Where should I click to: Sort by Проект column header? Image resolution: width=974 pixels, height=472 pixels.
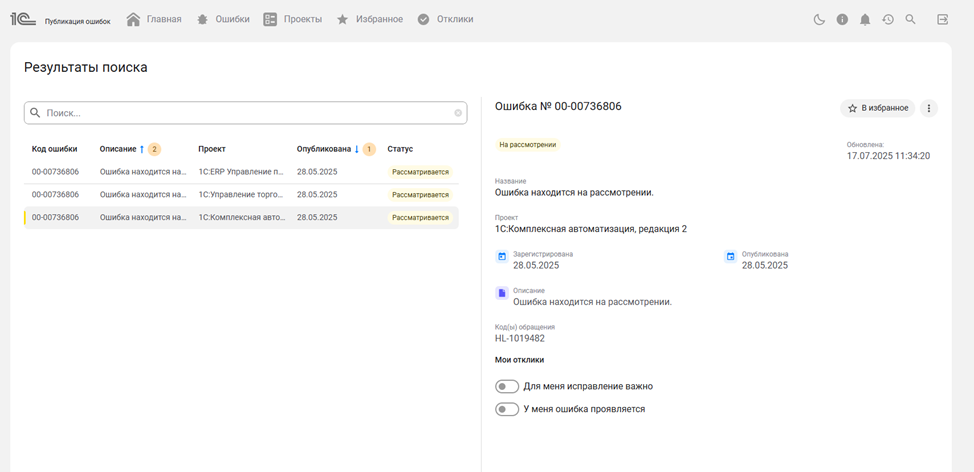tap(212, 149)
